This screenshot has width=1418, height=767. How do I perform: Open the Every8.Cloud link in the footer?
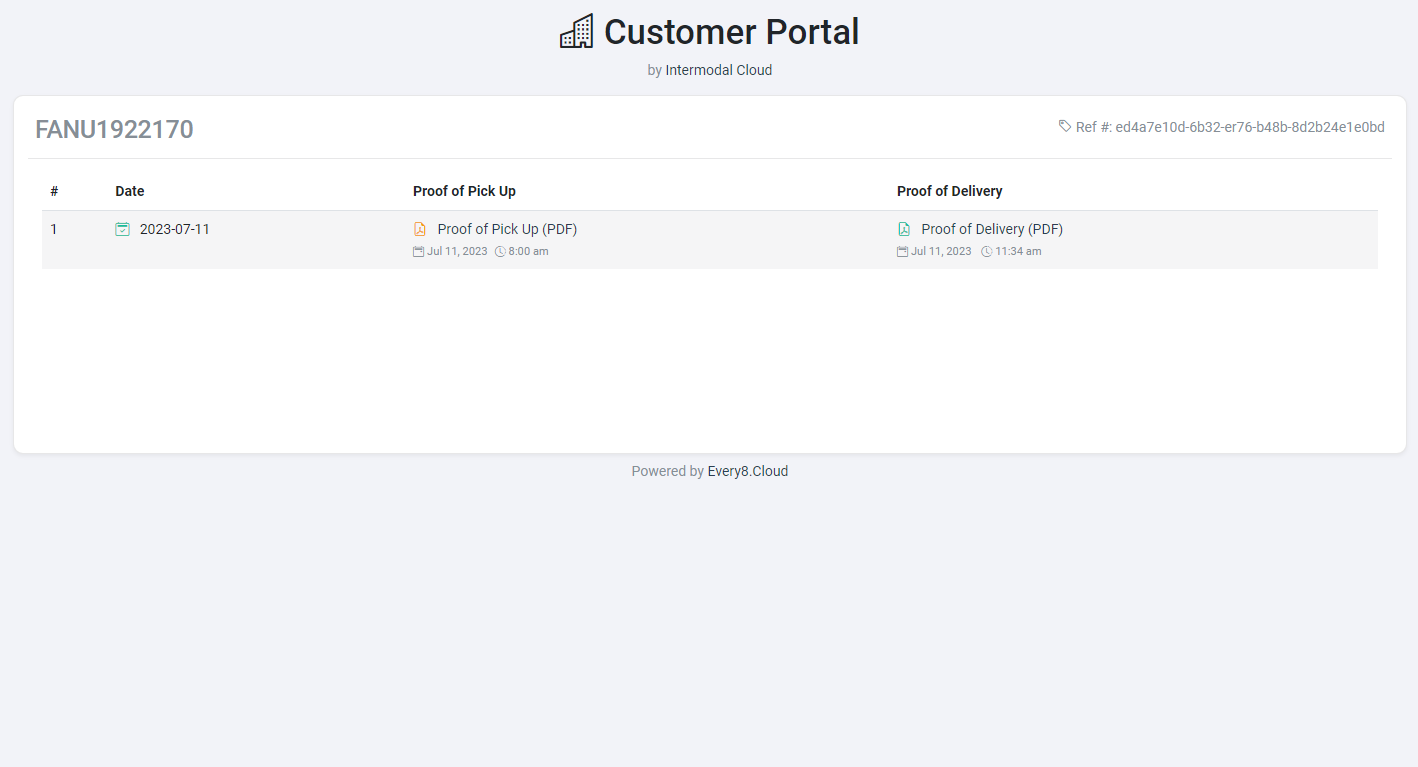(x=747, y=470)
